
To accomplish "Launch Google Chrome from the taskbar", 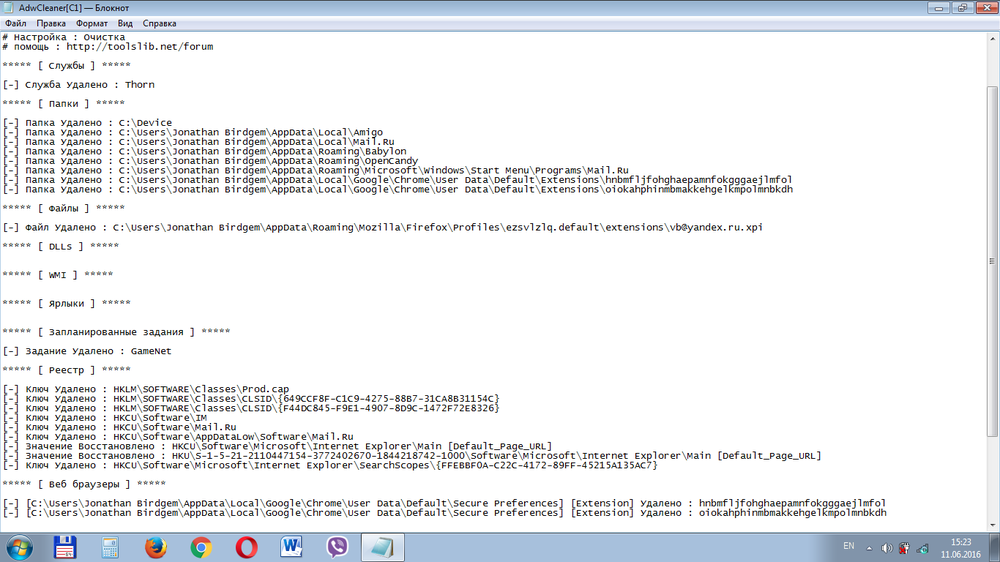I will pos(201,548).
